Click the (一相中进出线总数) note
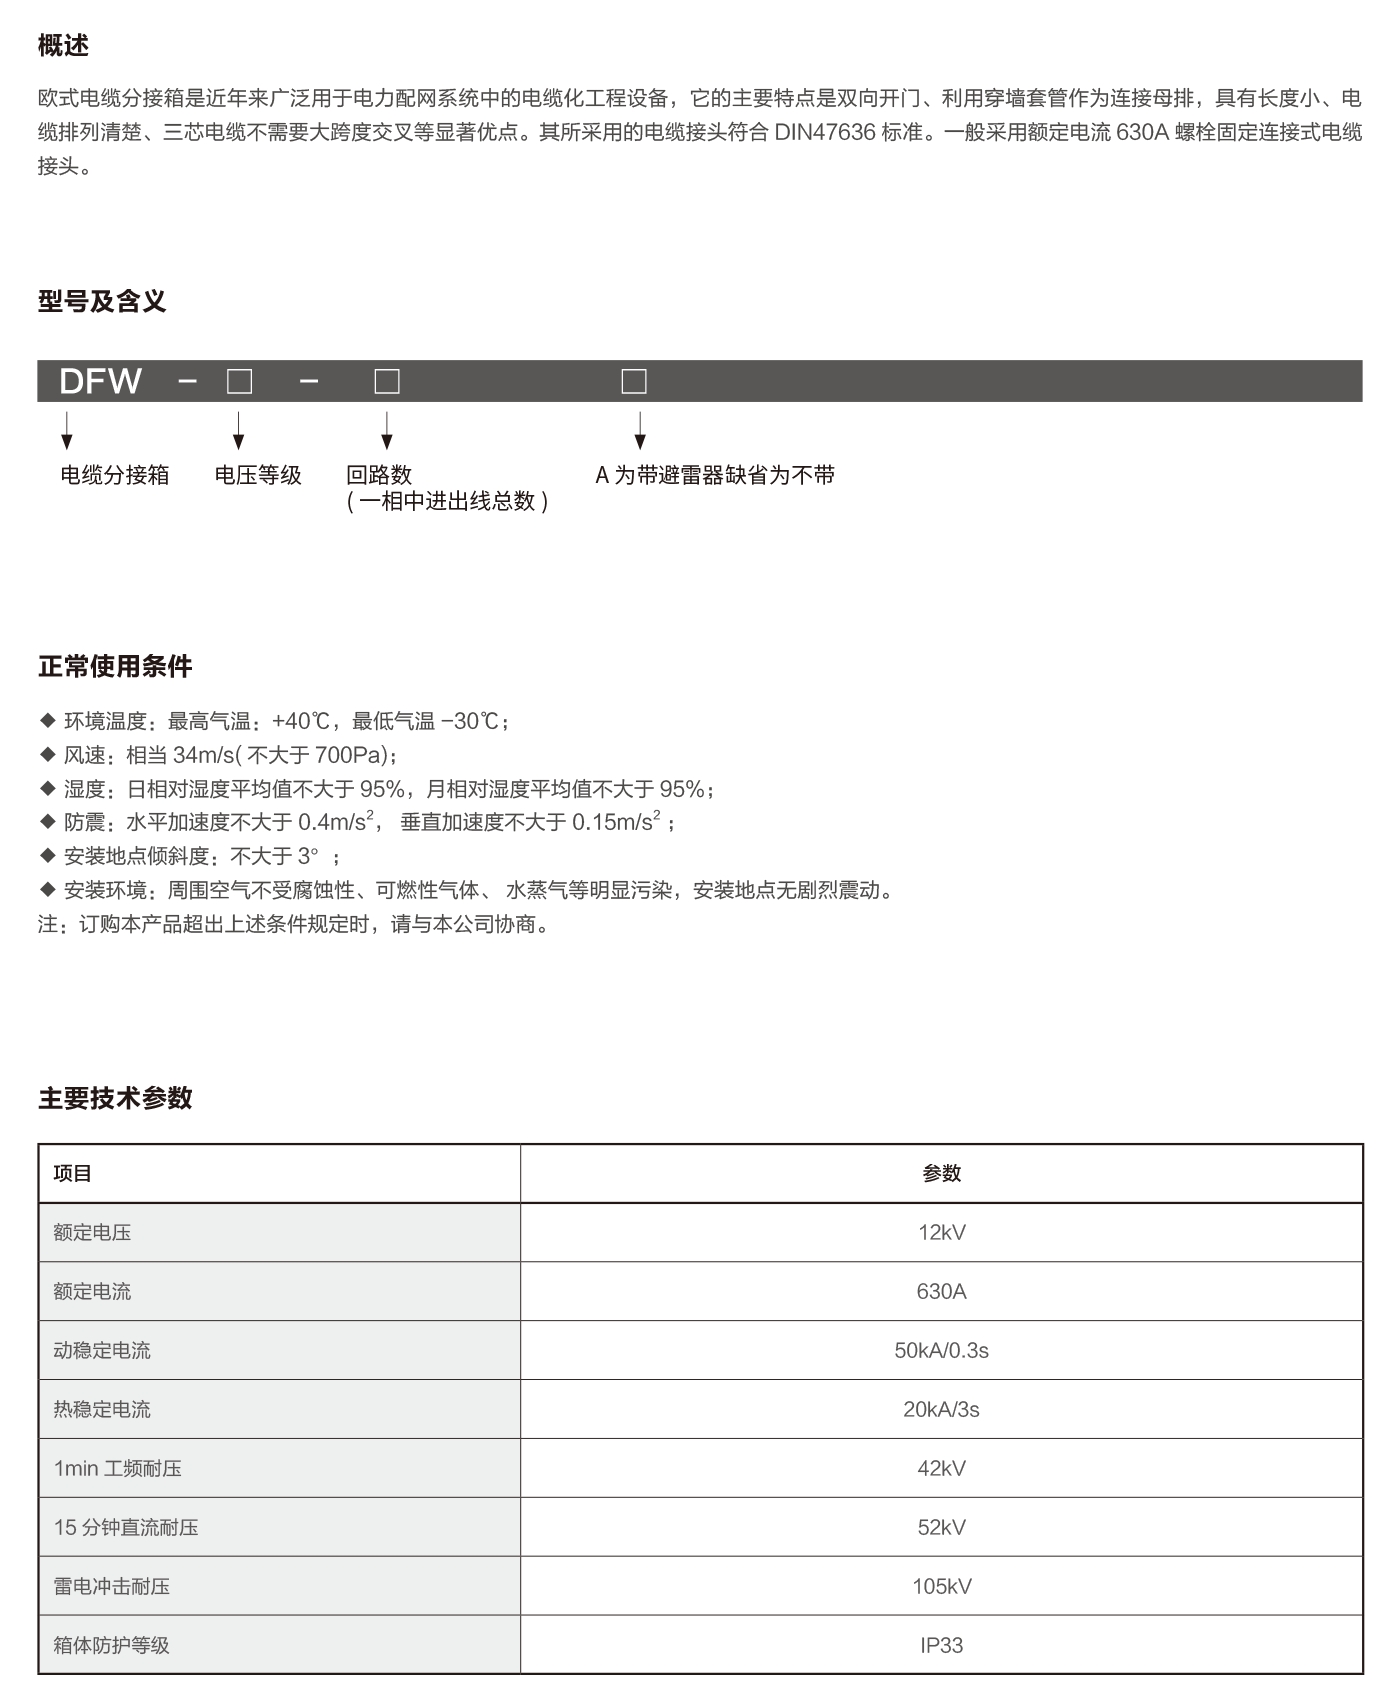 447,501
